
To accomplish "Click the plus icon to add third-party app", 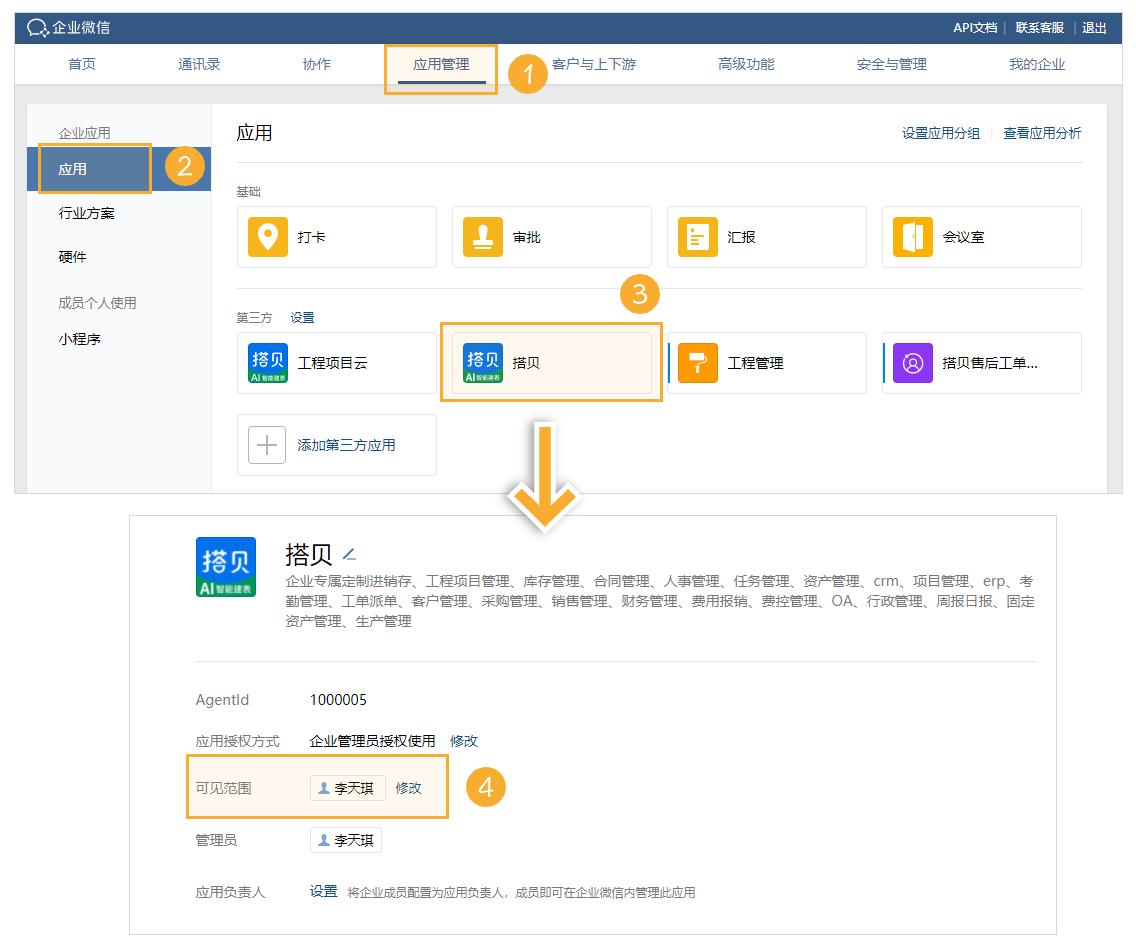I will 266,445.
